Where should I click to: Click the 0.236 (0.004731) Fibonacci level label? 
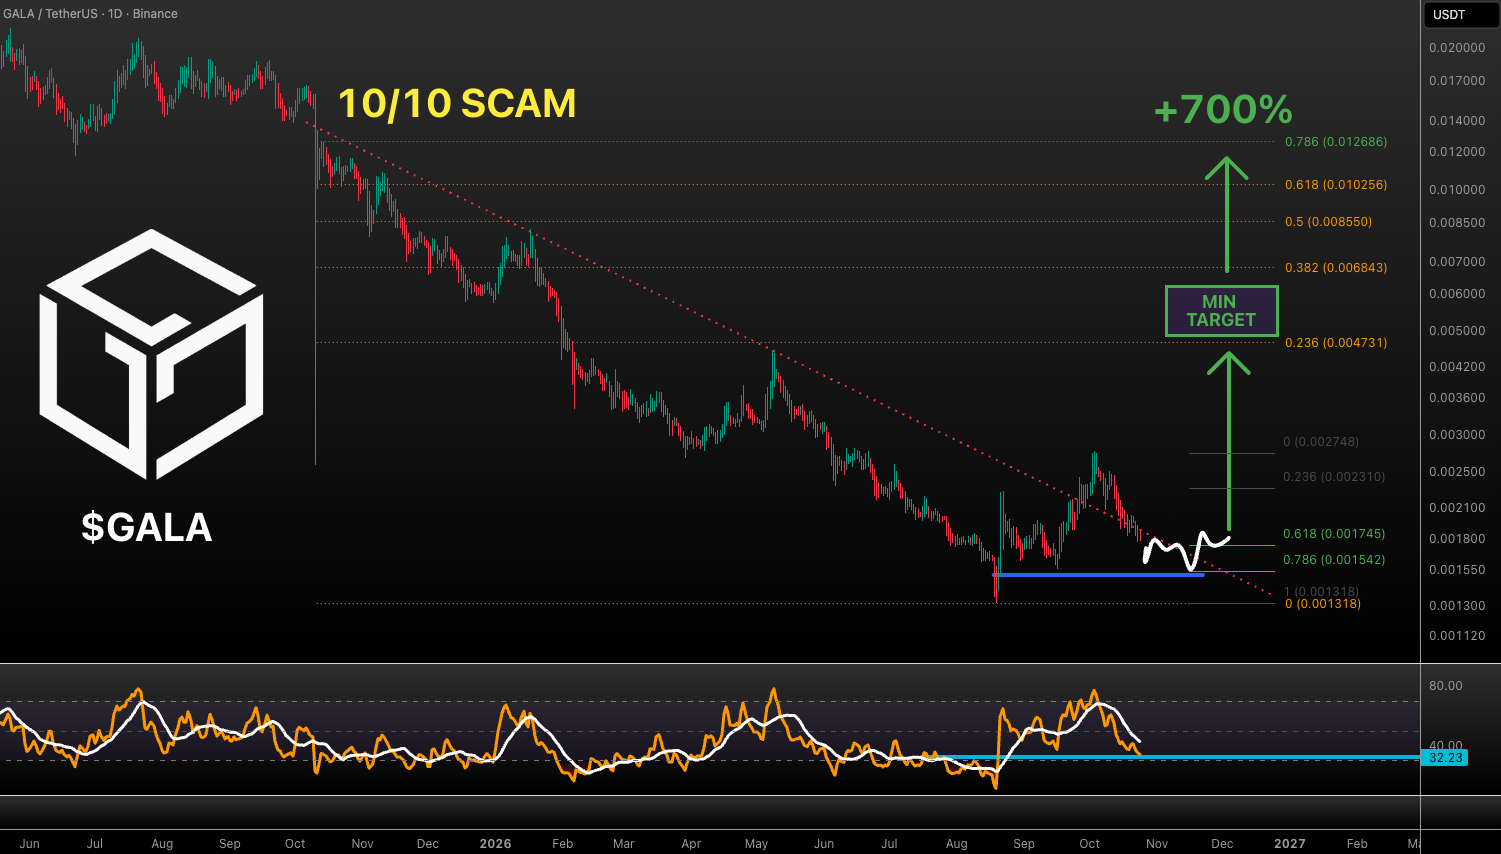(x=1336, y=343)
